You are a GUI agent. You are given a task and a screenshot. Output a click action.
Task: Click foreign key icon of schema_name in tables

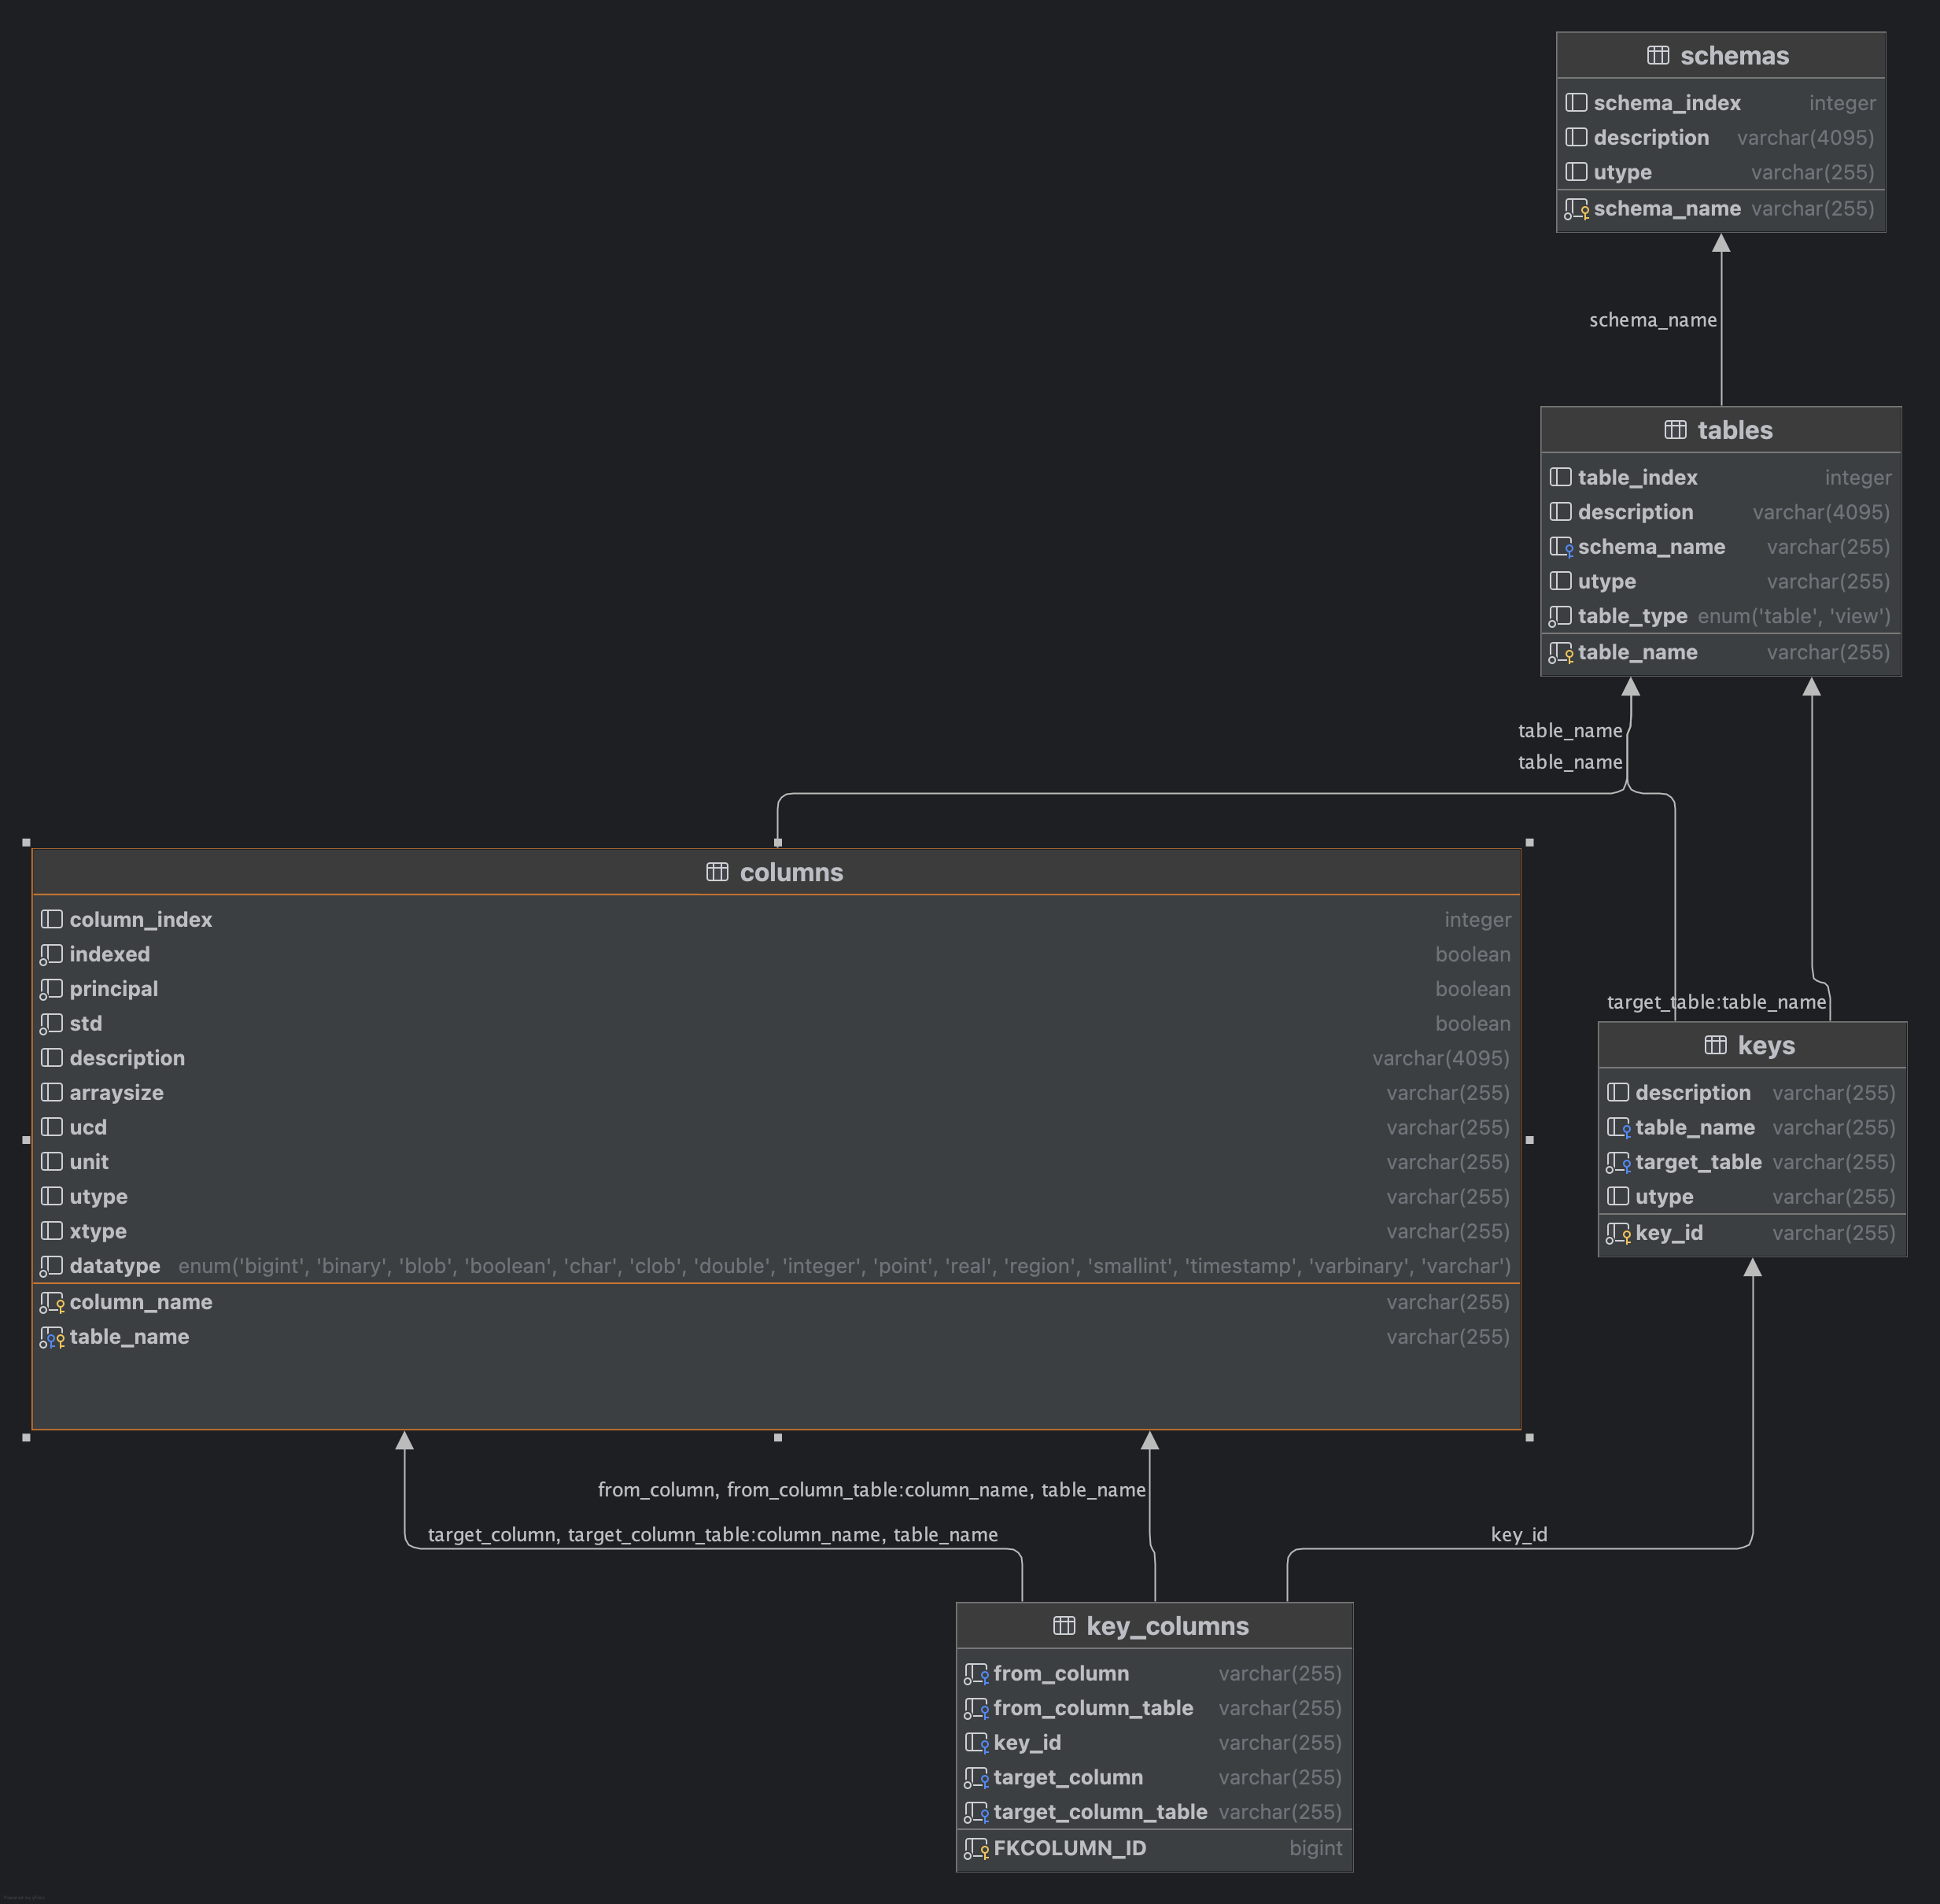tap(1561, 547)
